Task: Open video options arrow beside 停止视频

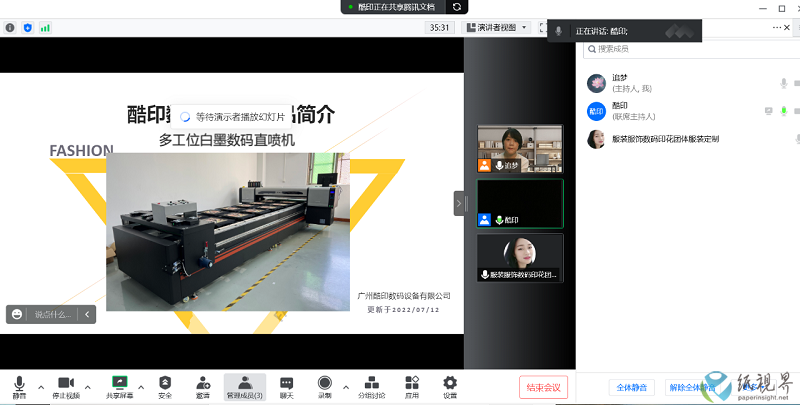Action: point(88,388)
